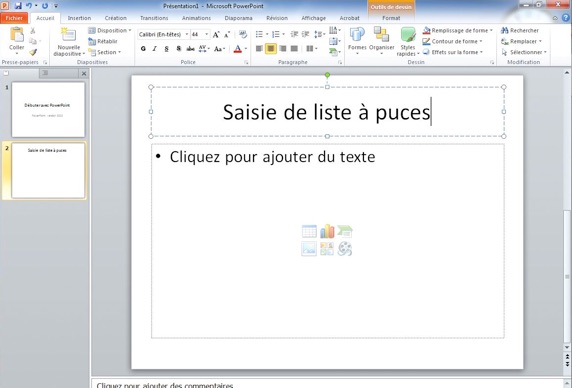Insert clip art via the placeholder icon

(327, 249)
